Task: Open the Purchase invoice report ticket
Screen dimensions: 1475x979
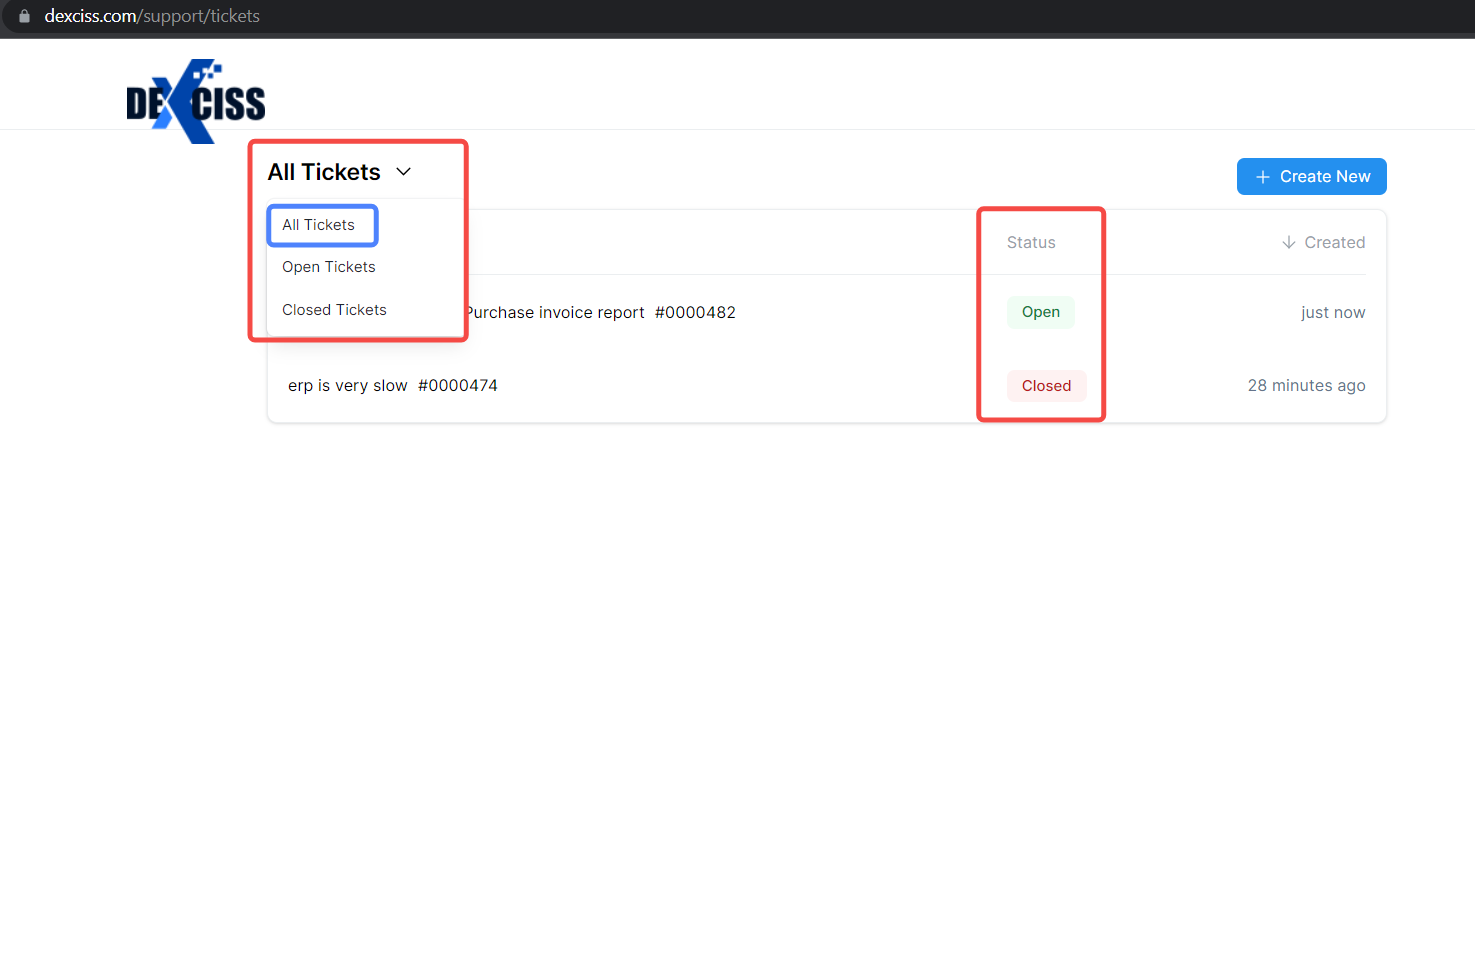Action: tap(555, 313)
